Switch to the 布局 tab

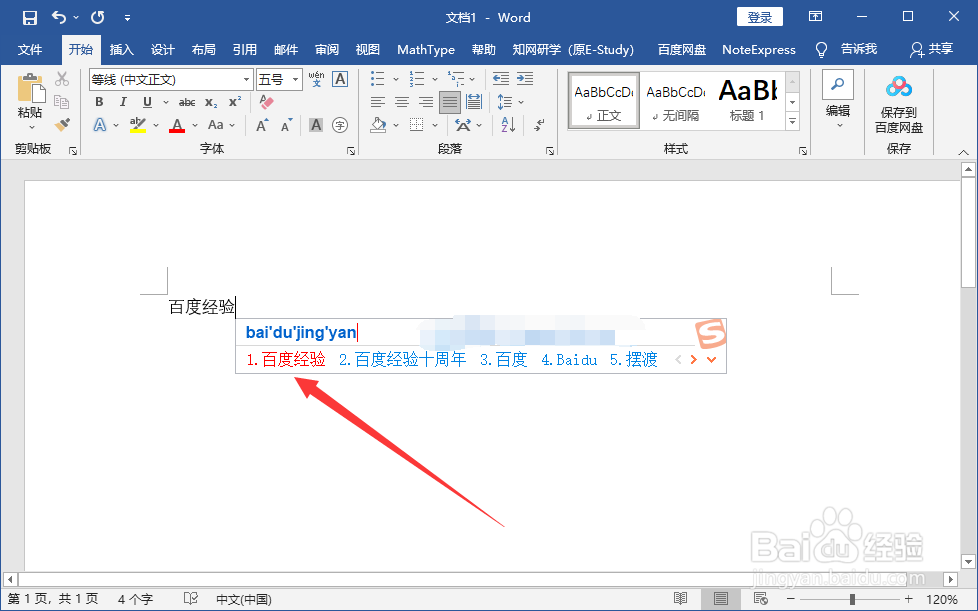203,49
